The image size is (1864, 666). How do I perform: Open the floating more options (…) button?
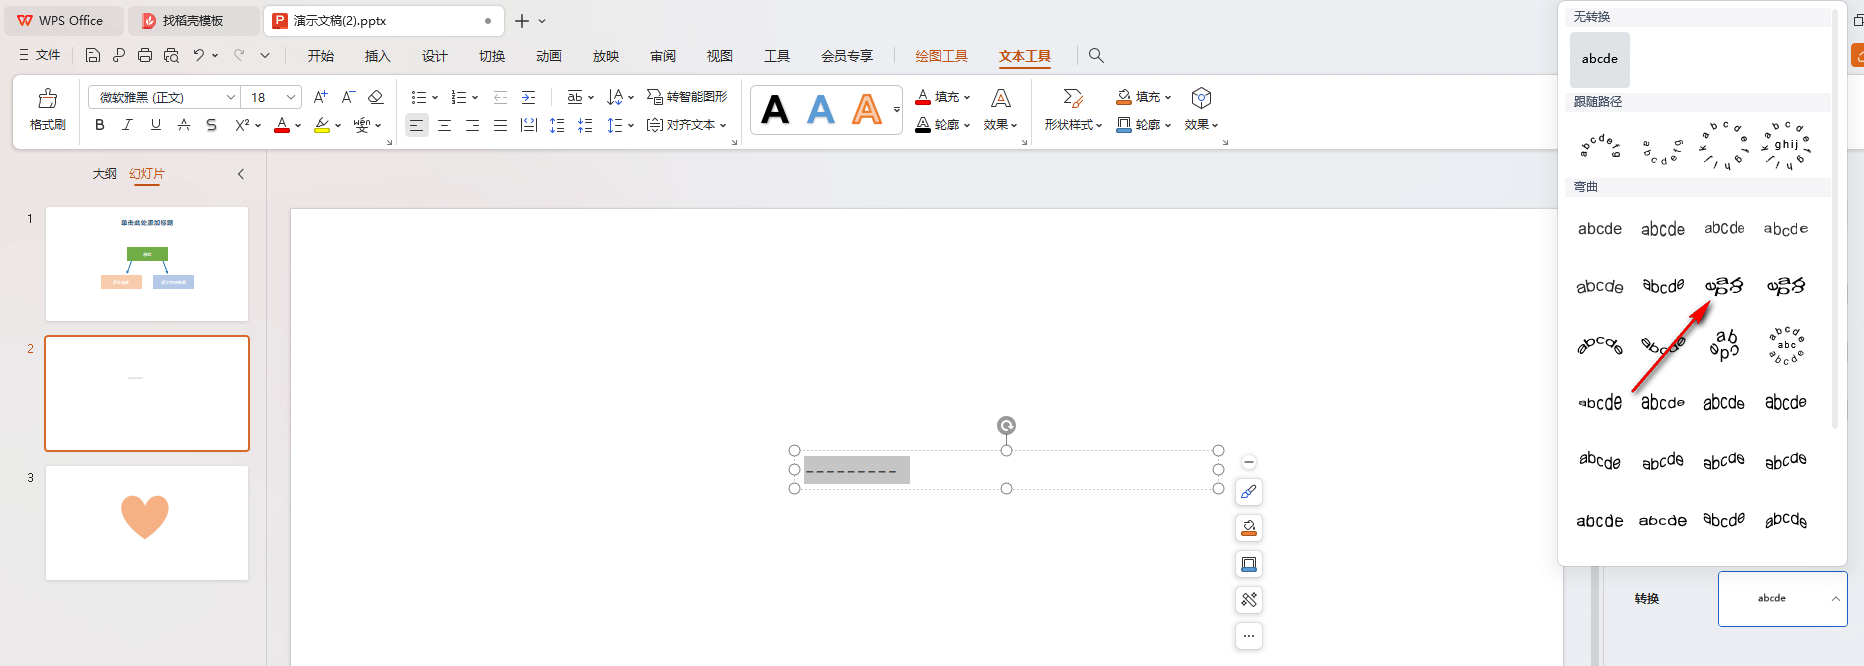click(x=1249, y=636)
